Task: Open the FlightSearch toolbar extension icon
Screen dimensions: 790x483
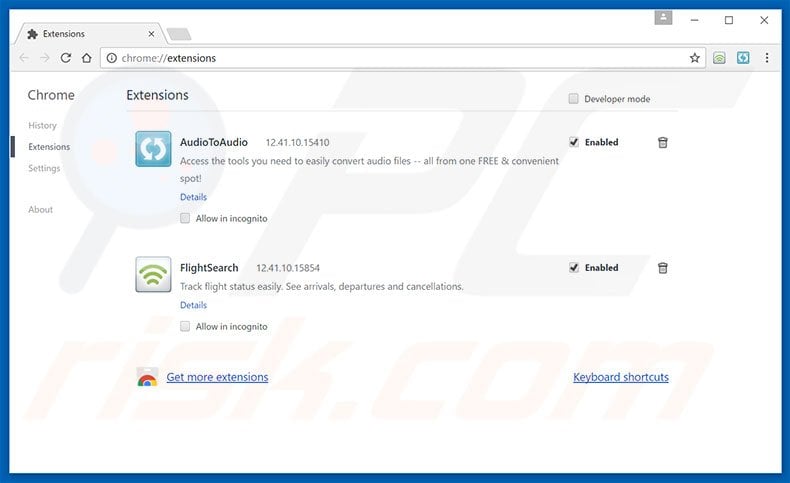Action: [719, 58]
